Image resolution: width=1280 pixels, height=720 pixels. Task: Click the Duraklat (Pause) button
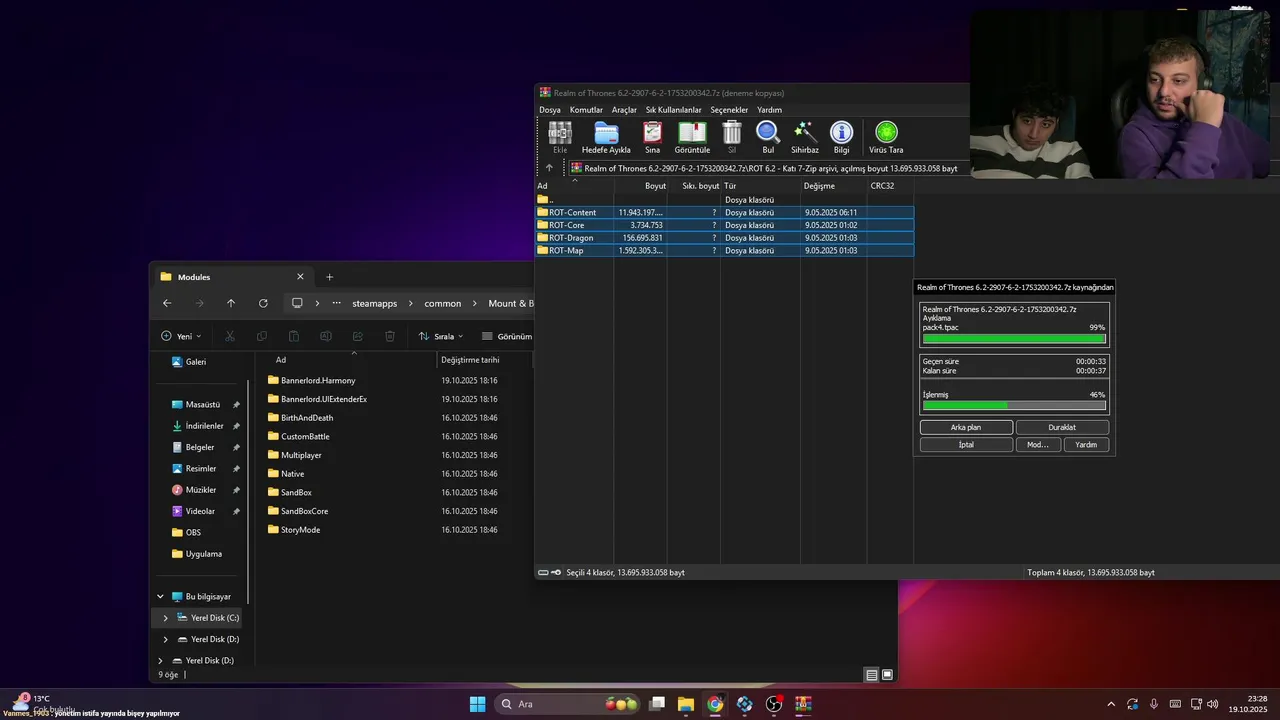tap(1062, 427)
